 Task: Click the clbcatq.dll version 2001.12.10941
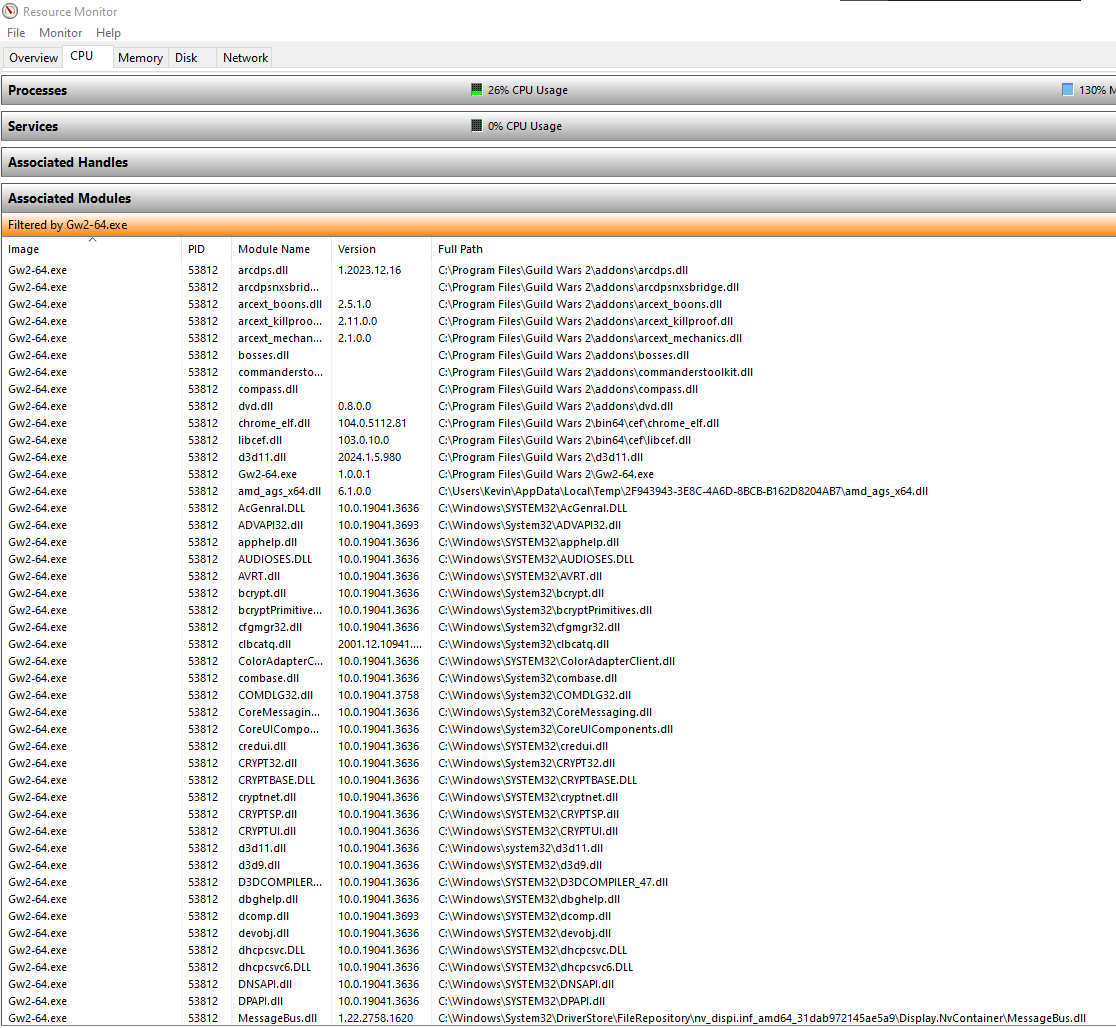(379, 645)
